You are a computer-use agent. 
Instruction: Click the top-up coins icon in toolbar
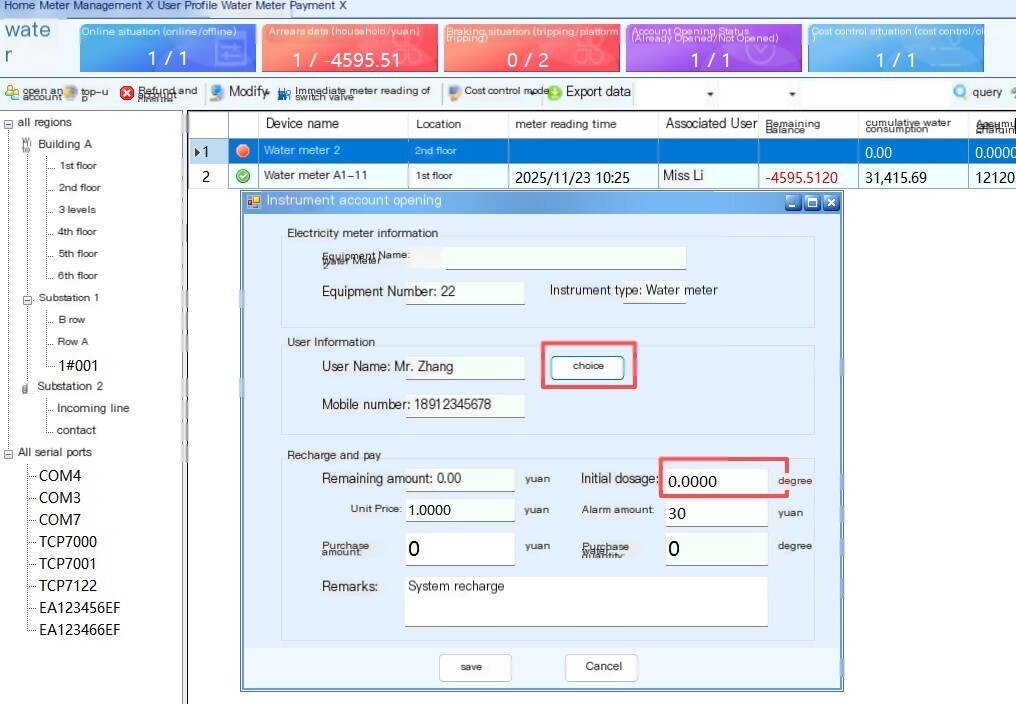point(71,93)
